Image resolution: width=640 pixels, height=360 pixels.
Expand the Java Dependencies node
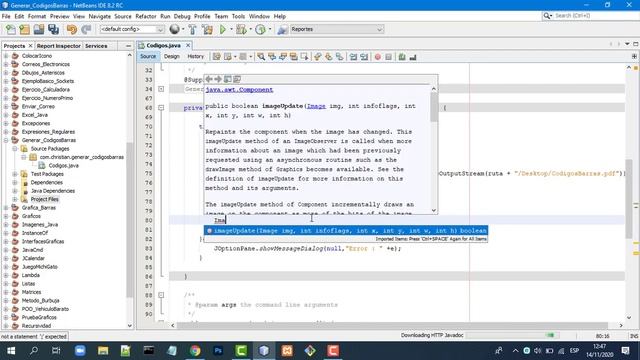[14, 191]
